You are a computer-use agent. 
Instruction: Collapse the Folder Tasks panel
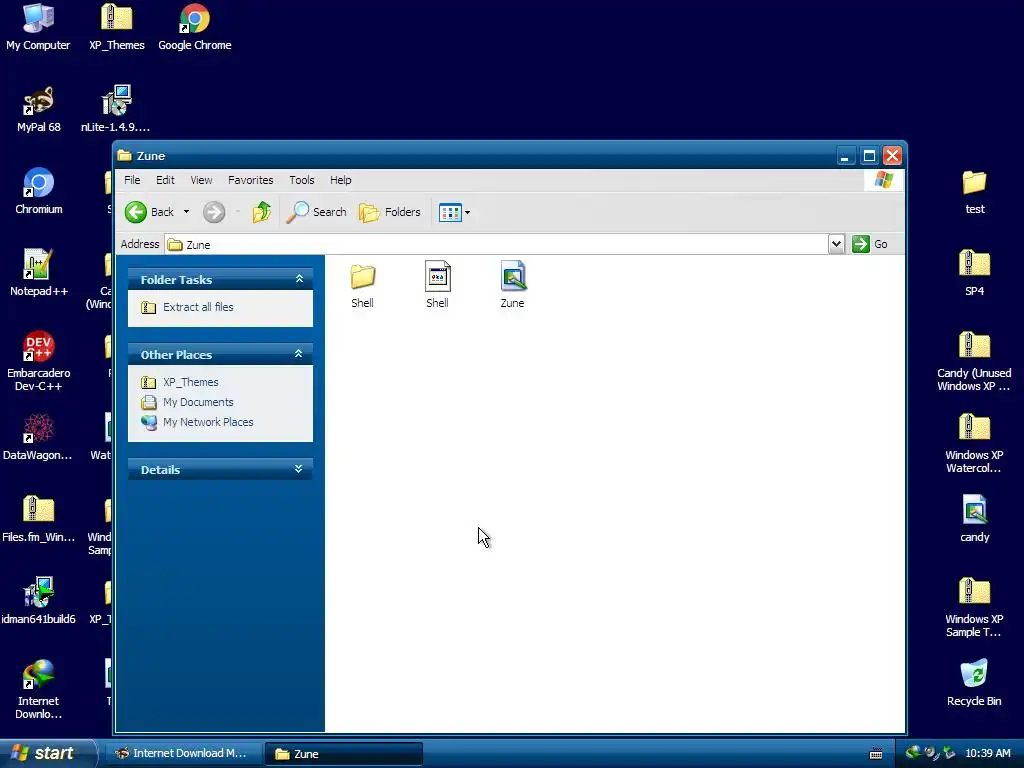(299, 279)
